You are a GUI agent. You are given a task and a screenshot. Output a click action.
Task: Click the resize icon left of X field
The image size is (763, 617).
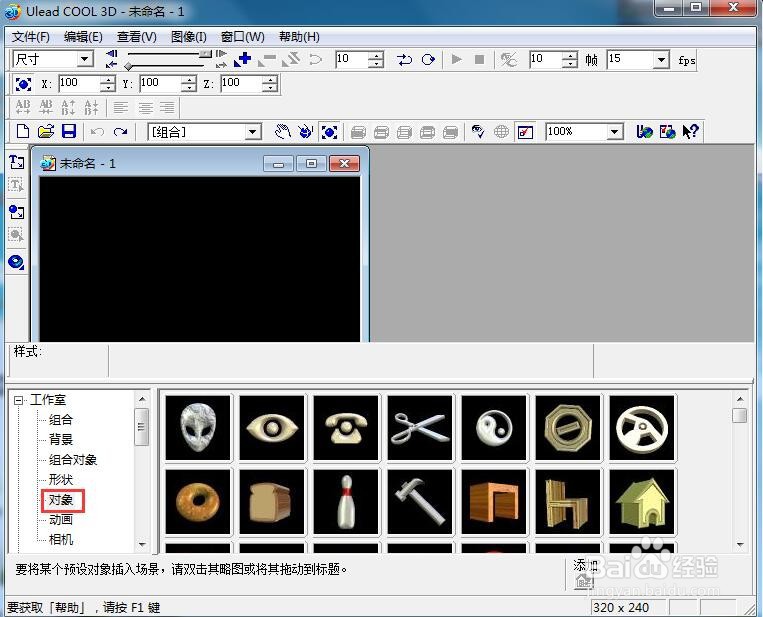[x=23, y=84]
